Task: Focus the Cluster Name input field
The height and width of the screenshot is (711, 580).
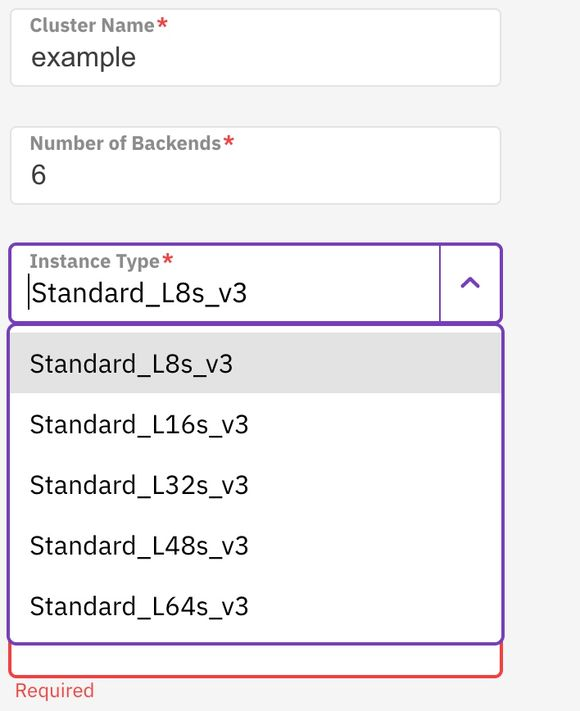Action: pos(255,48)
